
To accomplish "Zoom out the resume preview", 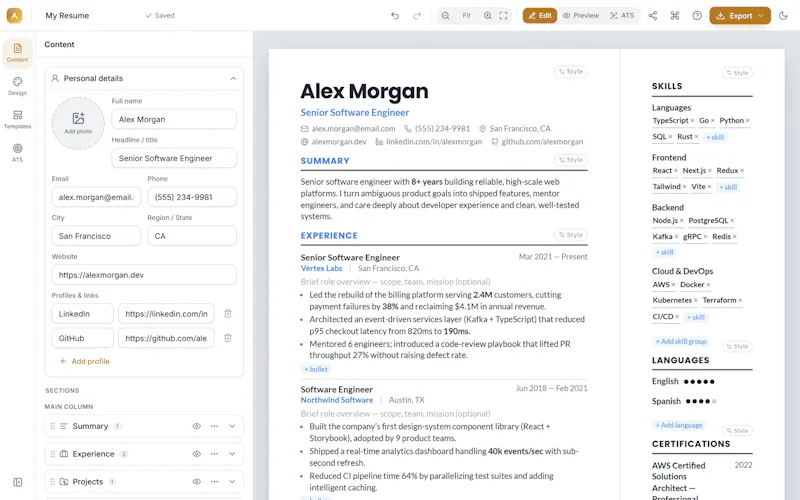I will pos(445,16).
